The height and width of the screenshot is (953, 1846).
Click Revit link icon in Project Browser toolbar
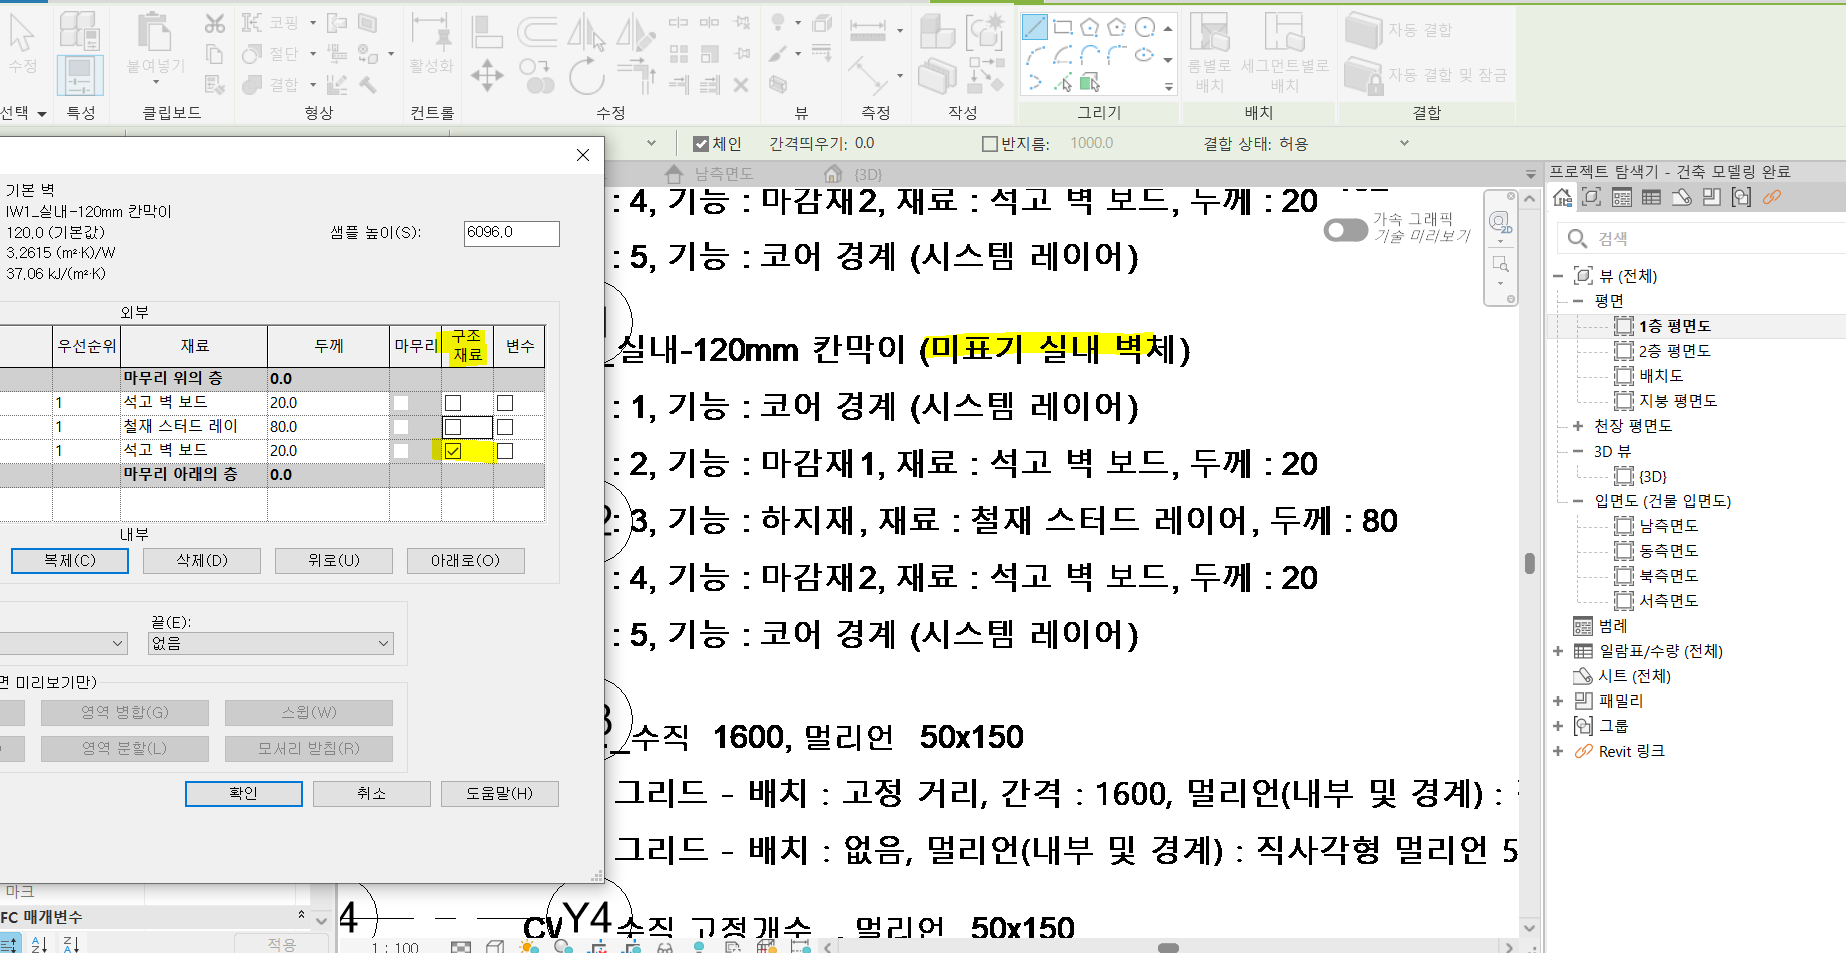1772,198
